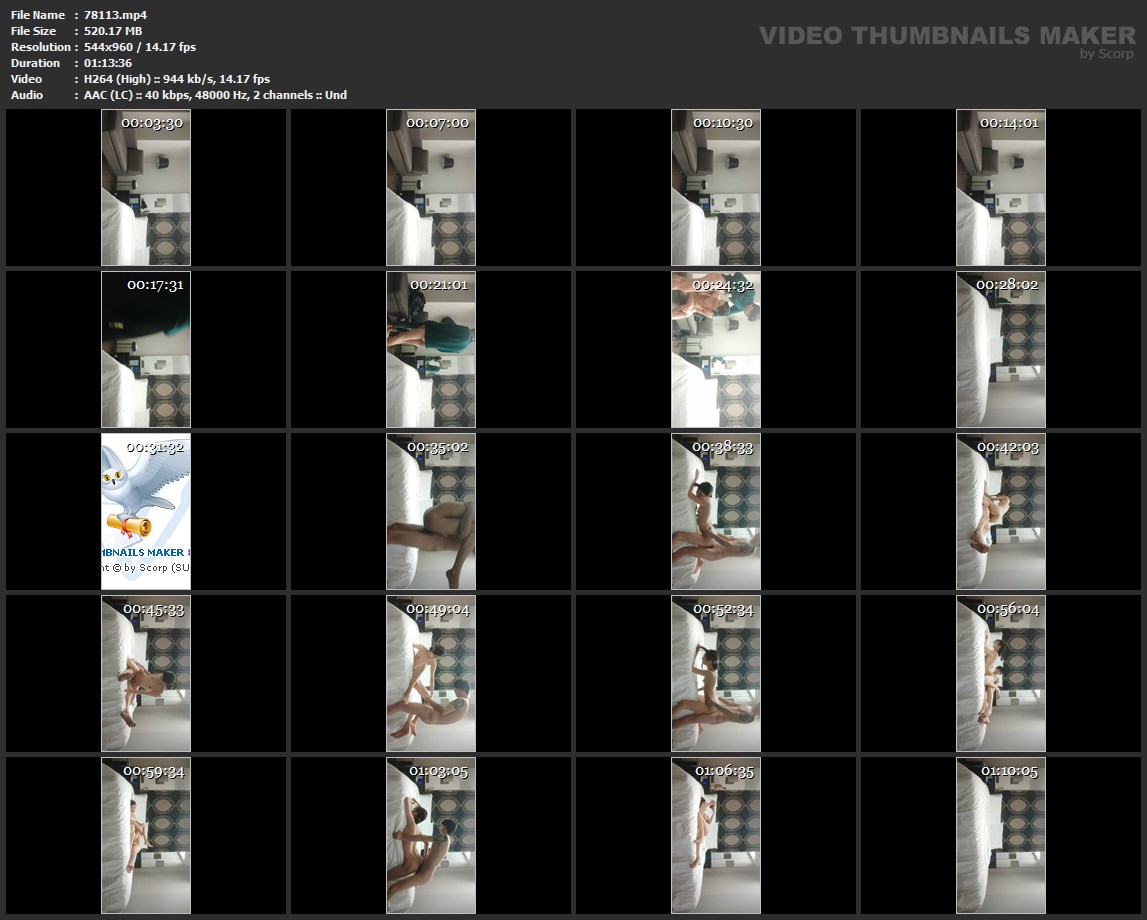This screenshot has width=1147, height=920.
Task: Click the VIDEO THUMBNAILS MAKER watermark title
Action: pos(946,36)
